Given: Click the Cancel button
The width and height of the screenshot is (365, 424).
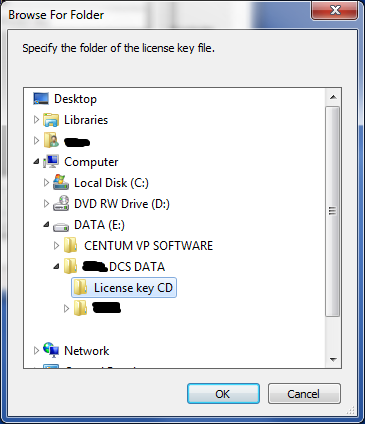Looking at the screenshot, I should tap(304, 394).
